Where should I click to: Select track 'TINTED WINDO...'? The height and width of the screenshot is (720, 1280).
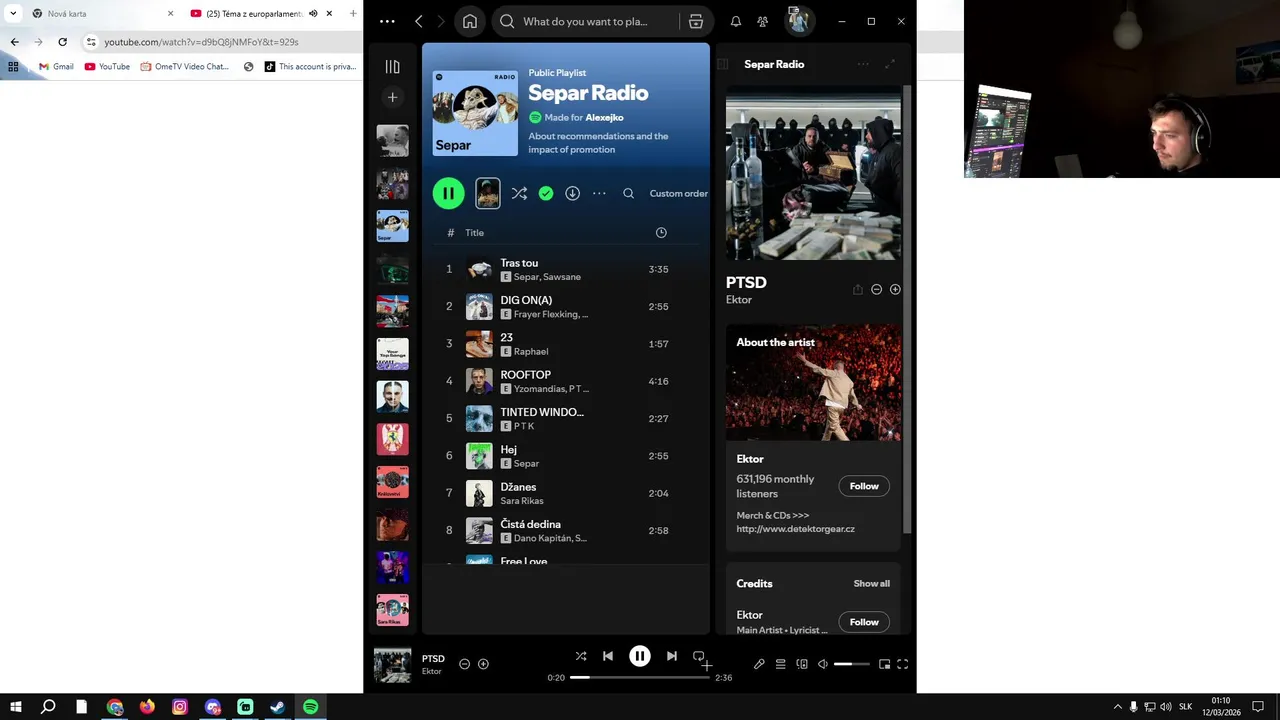566,418
